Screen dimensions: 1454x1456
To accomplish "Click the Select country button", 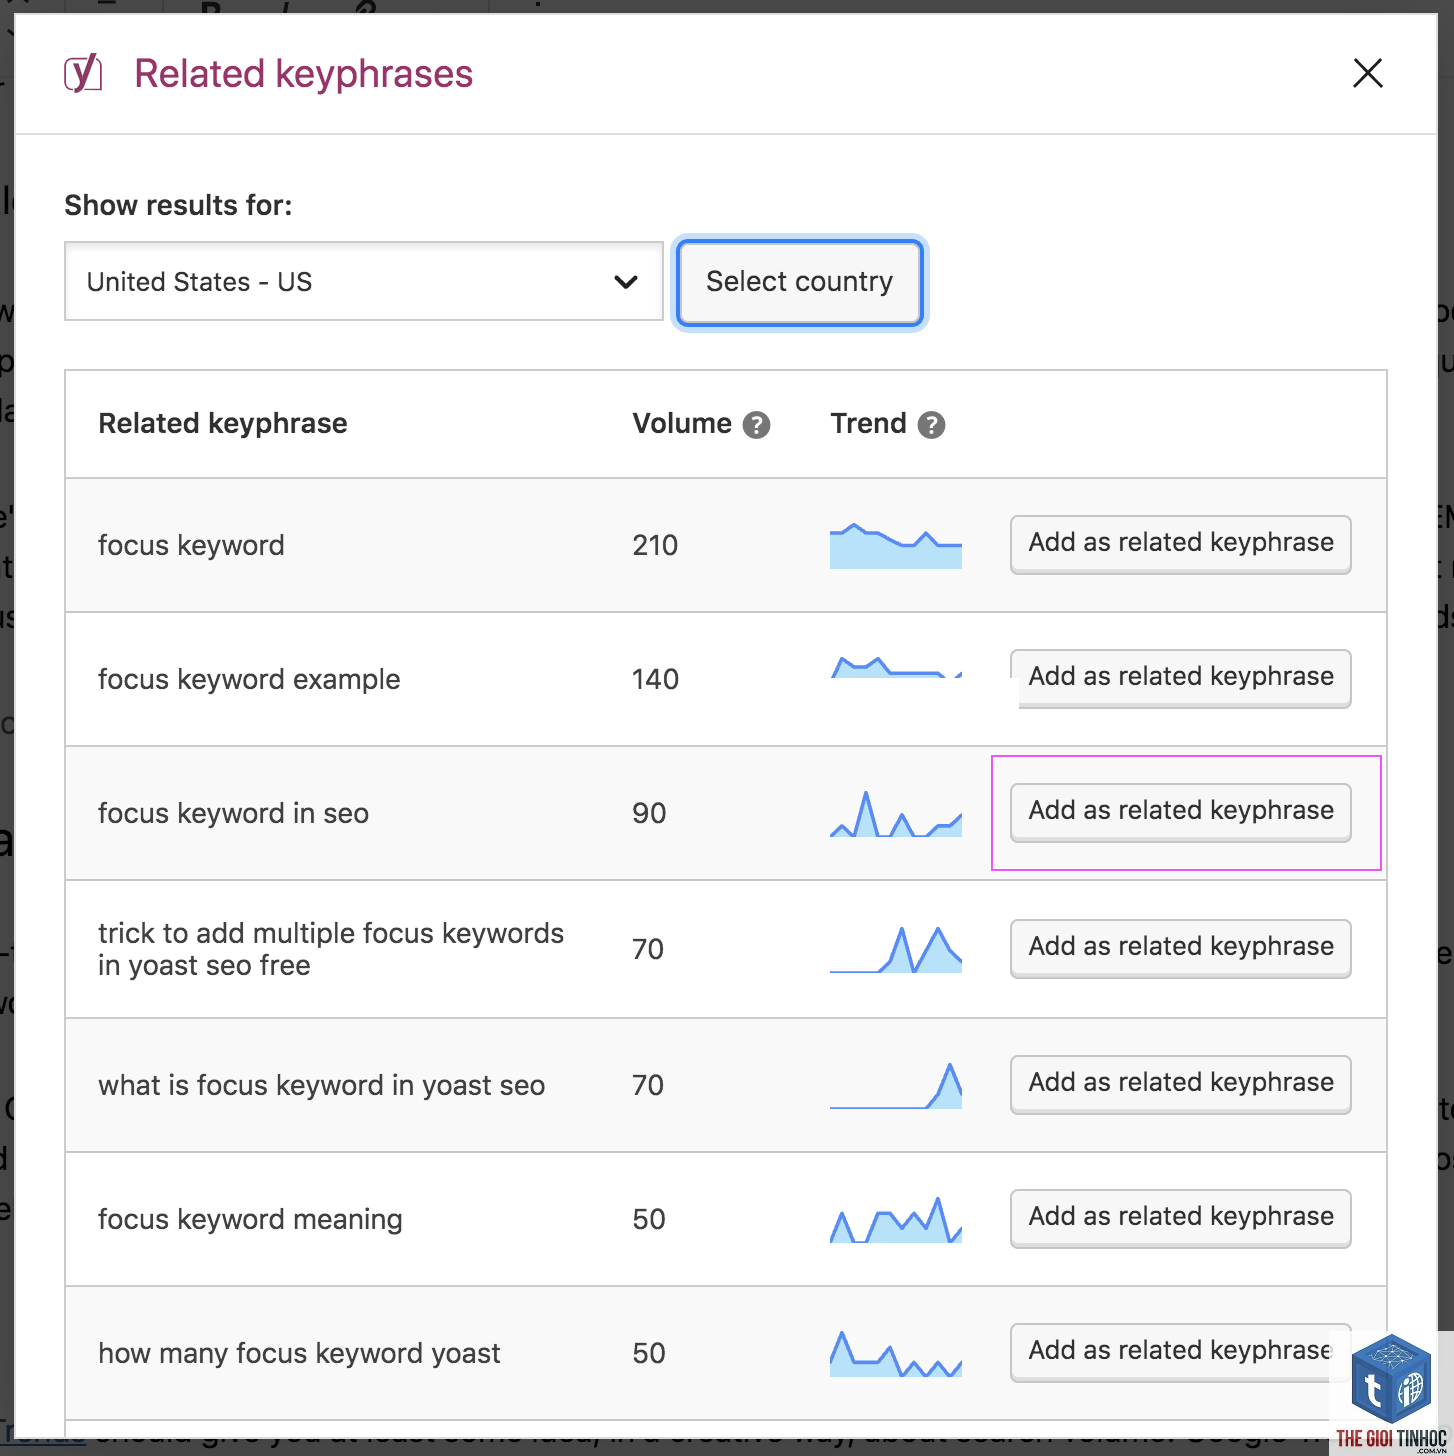I will (x=799, y=282).
